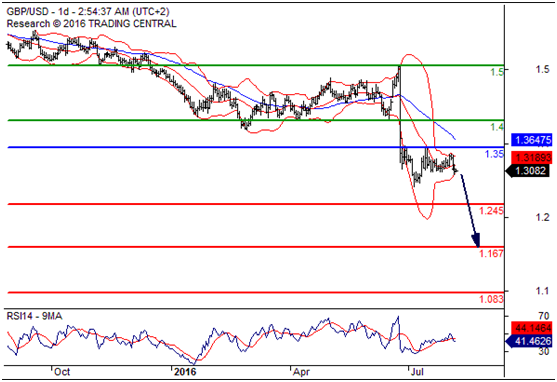557x382 pixels.
Task: Select the 1.083 support level label
Action: pos(491,299)
